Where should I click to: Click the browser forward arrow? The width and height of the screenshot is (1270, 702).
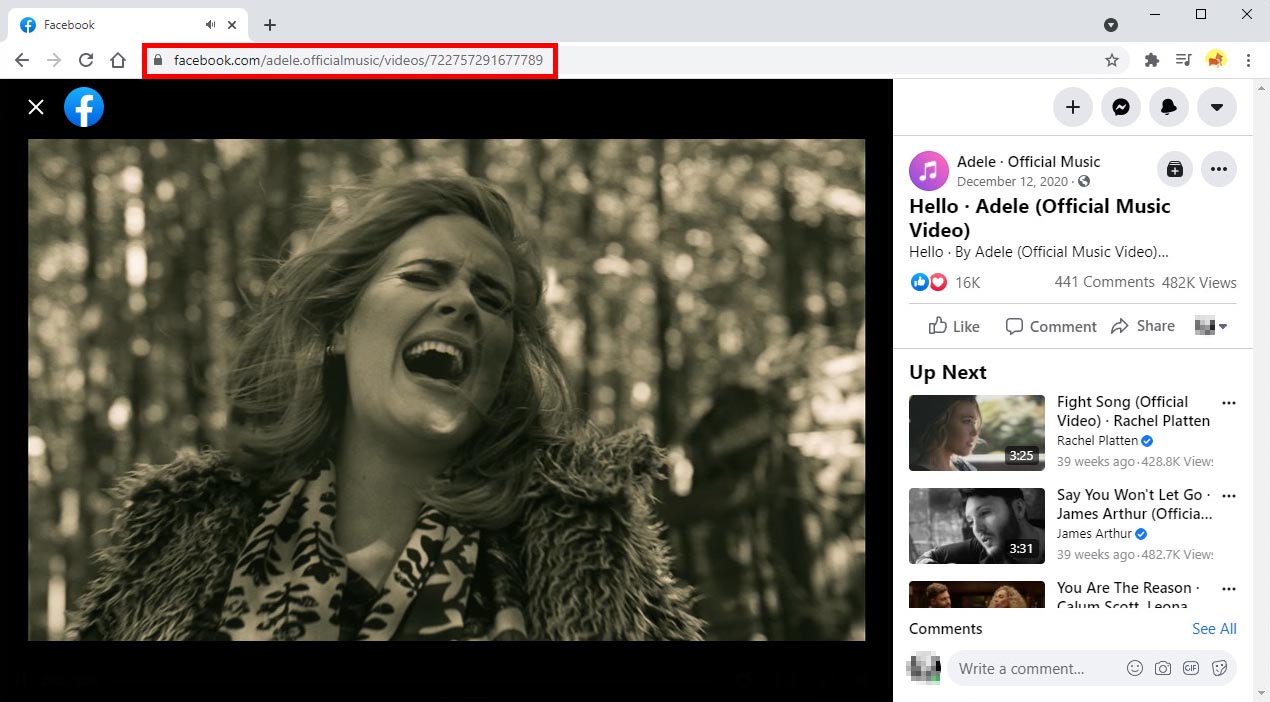pyautogui.click(x=54, y=60)
